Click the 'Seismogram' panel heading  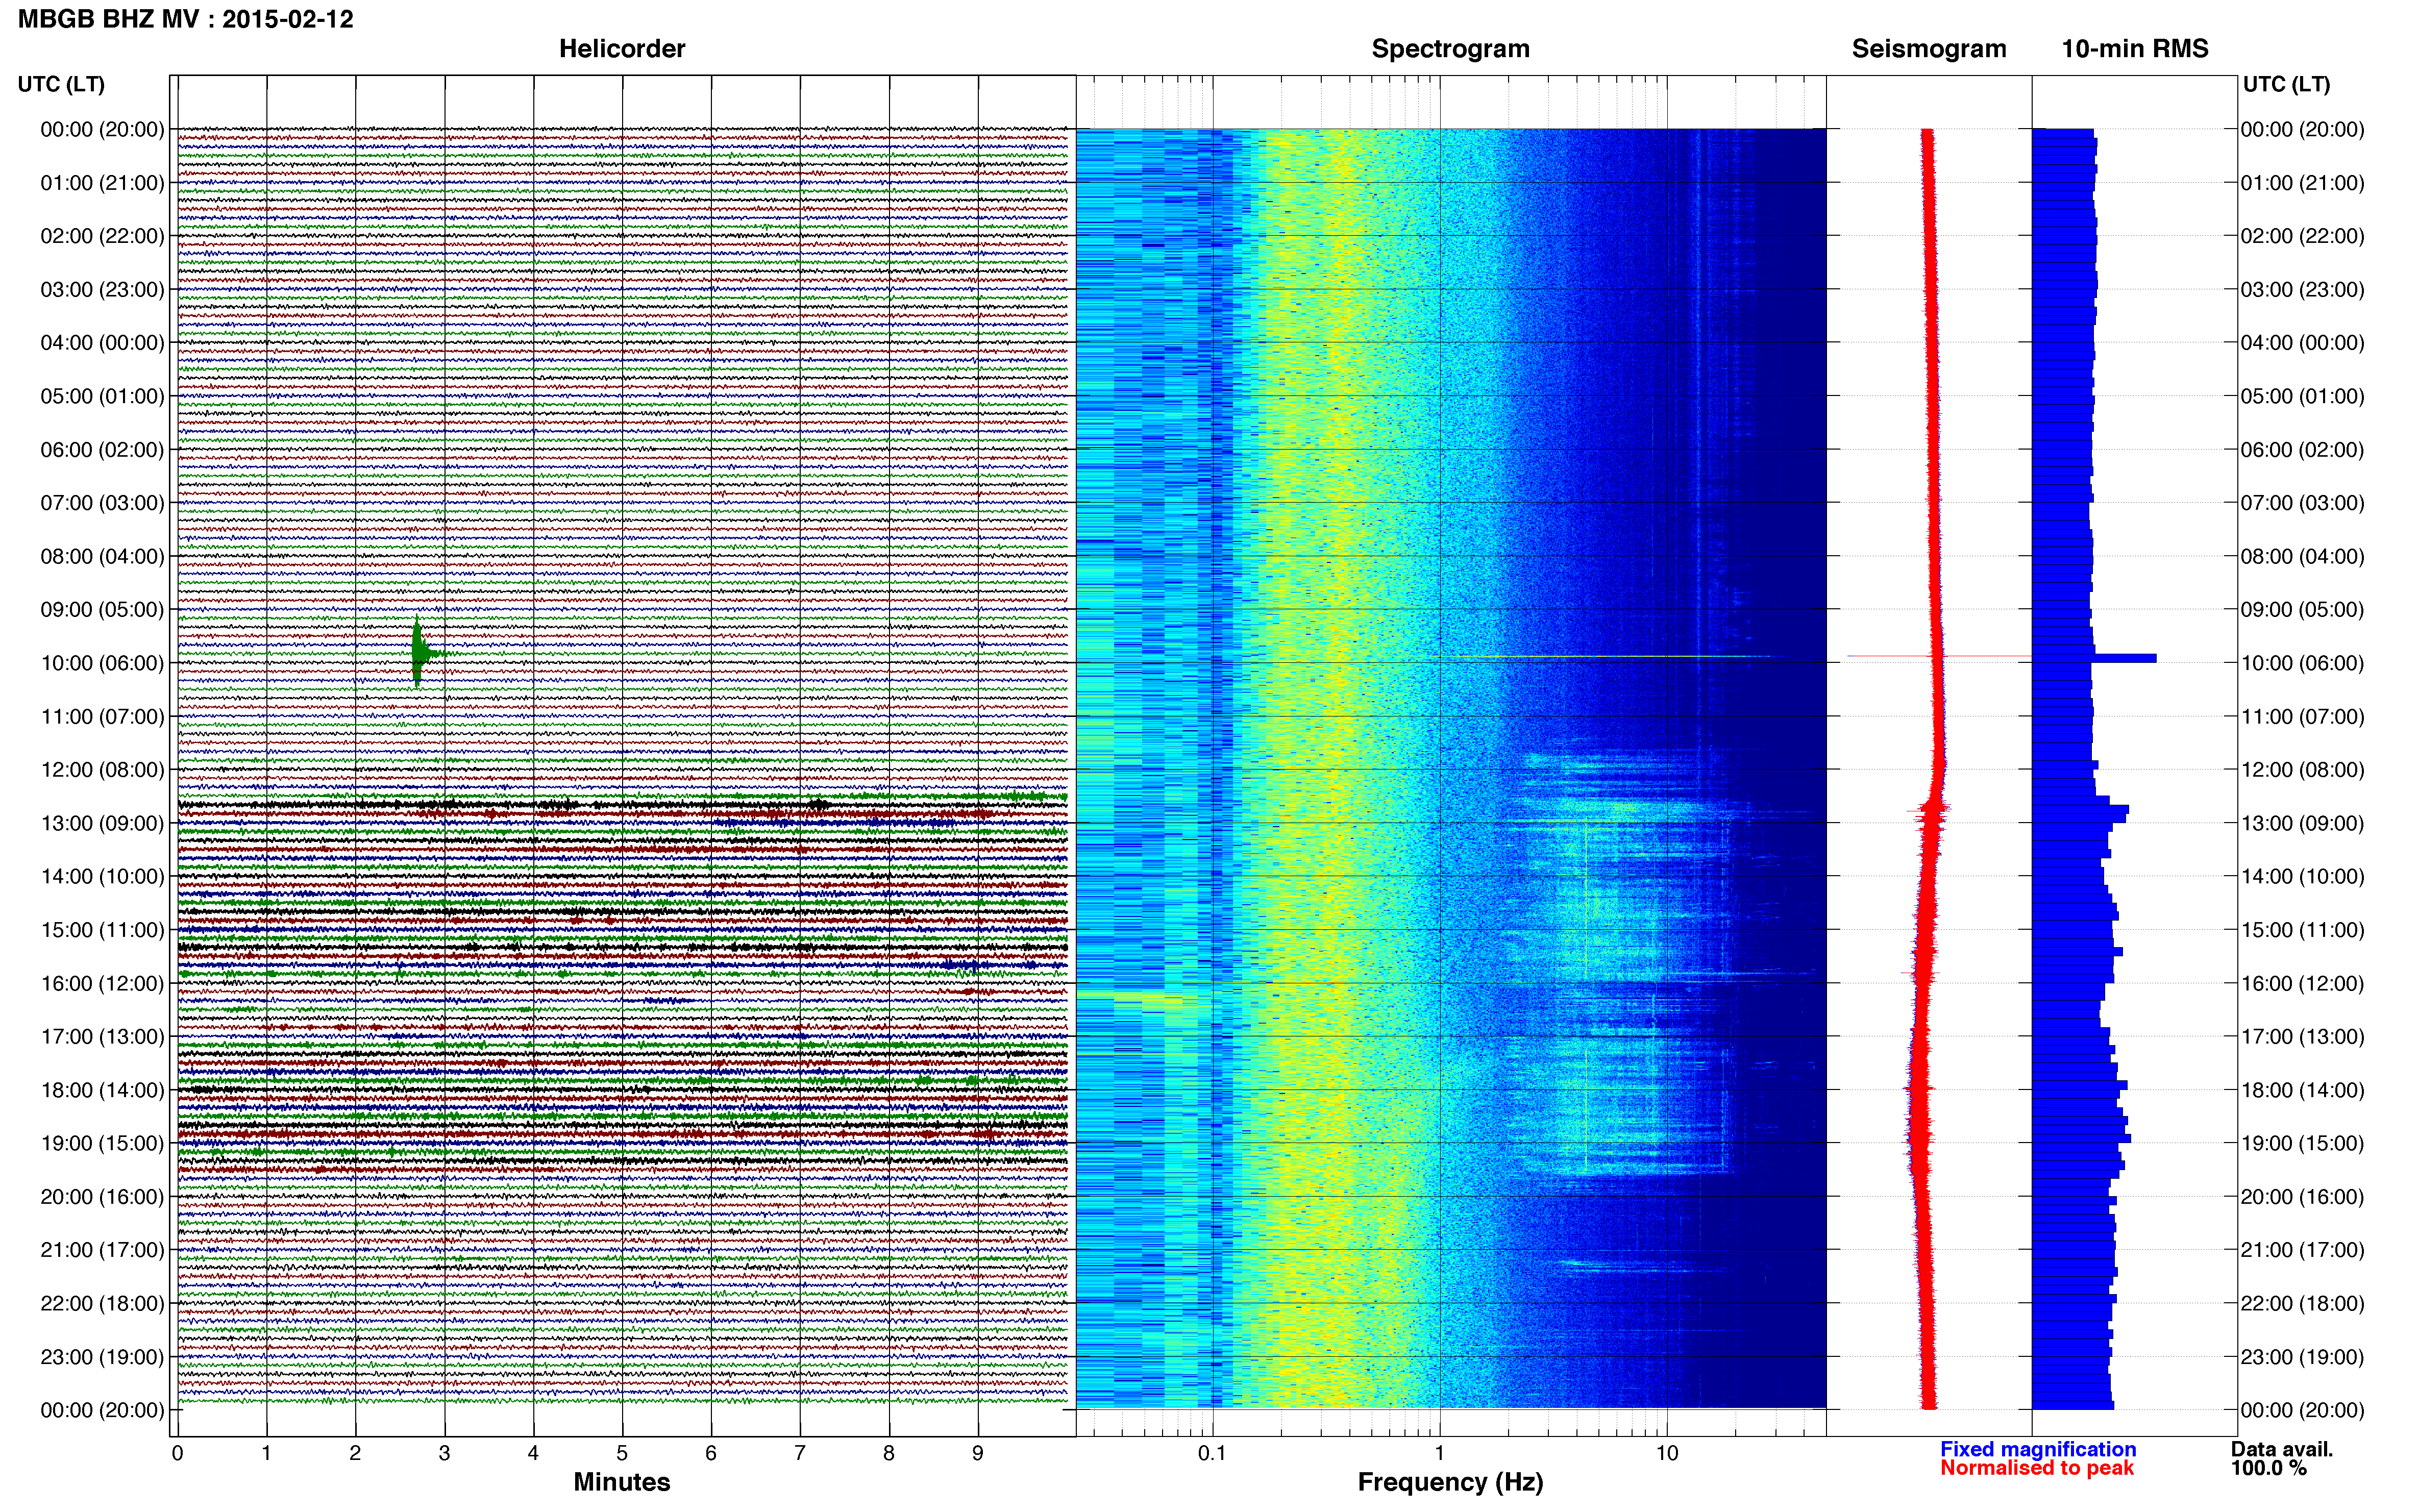coord(1929,49)
